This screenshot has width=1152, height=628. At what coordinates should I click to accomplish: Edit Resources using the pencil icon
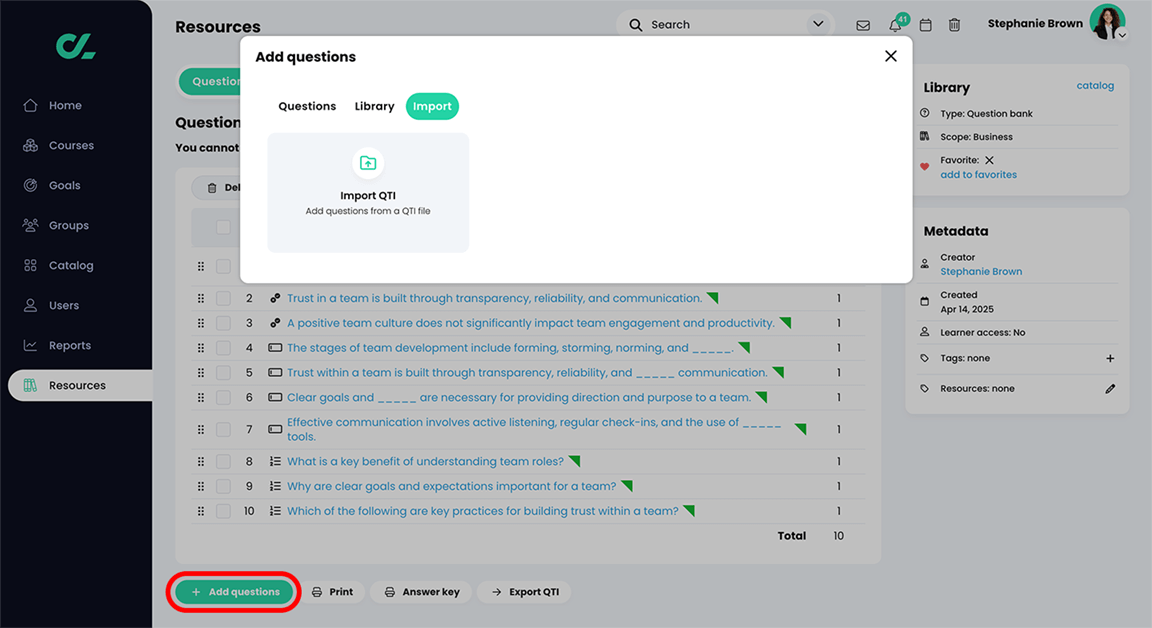pos(1110,388)
